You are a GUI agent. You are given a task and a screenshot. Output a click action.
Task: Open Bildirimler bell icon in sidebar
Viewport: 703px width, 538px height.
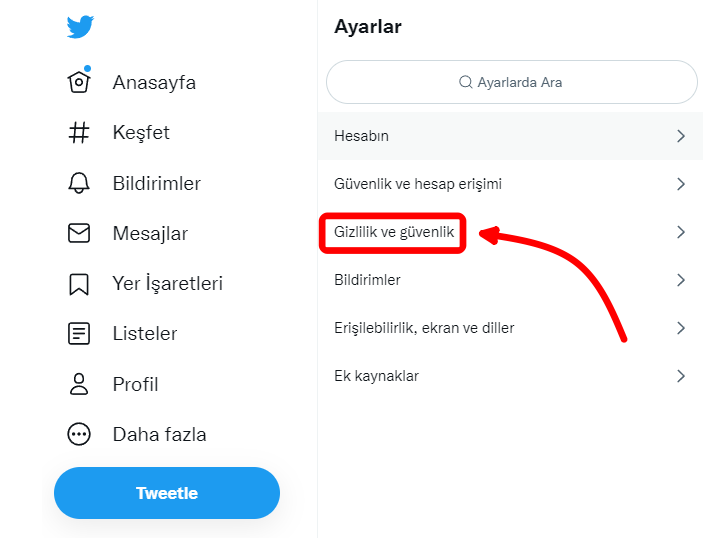click(79, 183)
